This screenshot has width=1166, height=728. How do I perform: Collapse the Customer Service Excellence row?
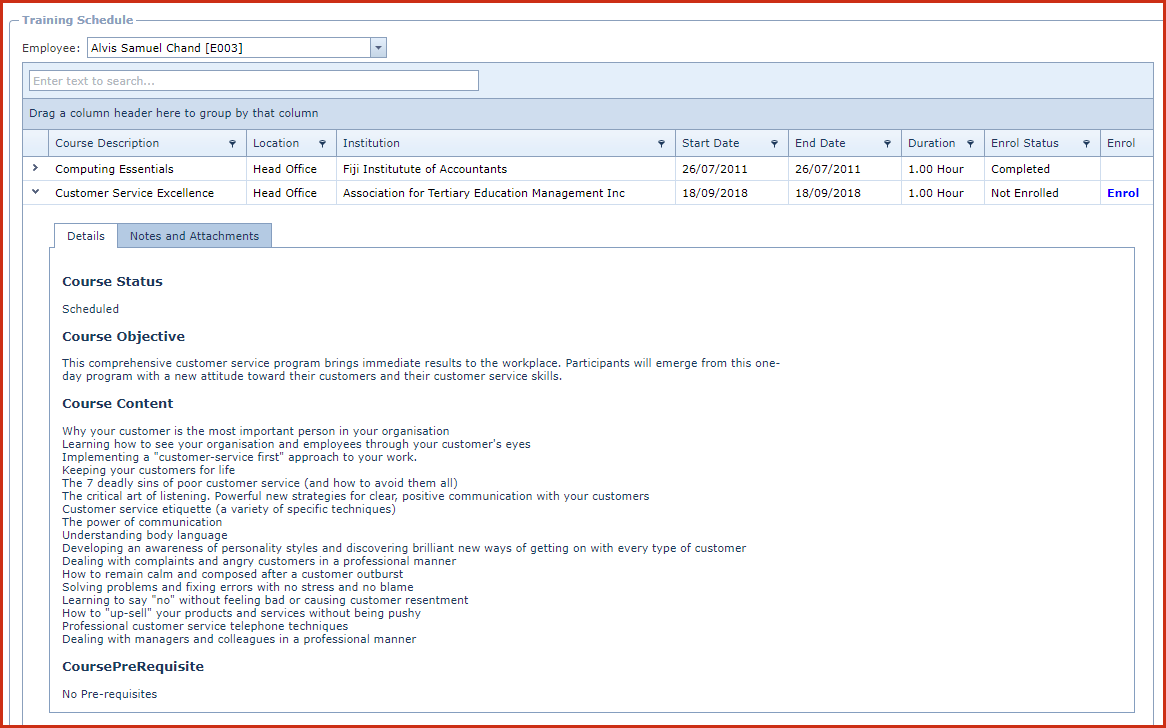tap(35, 193)
